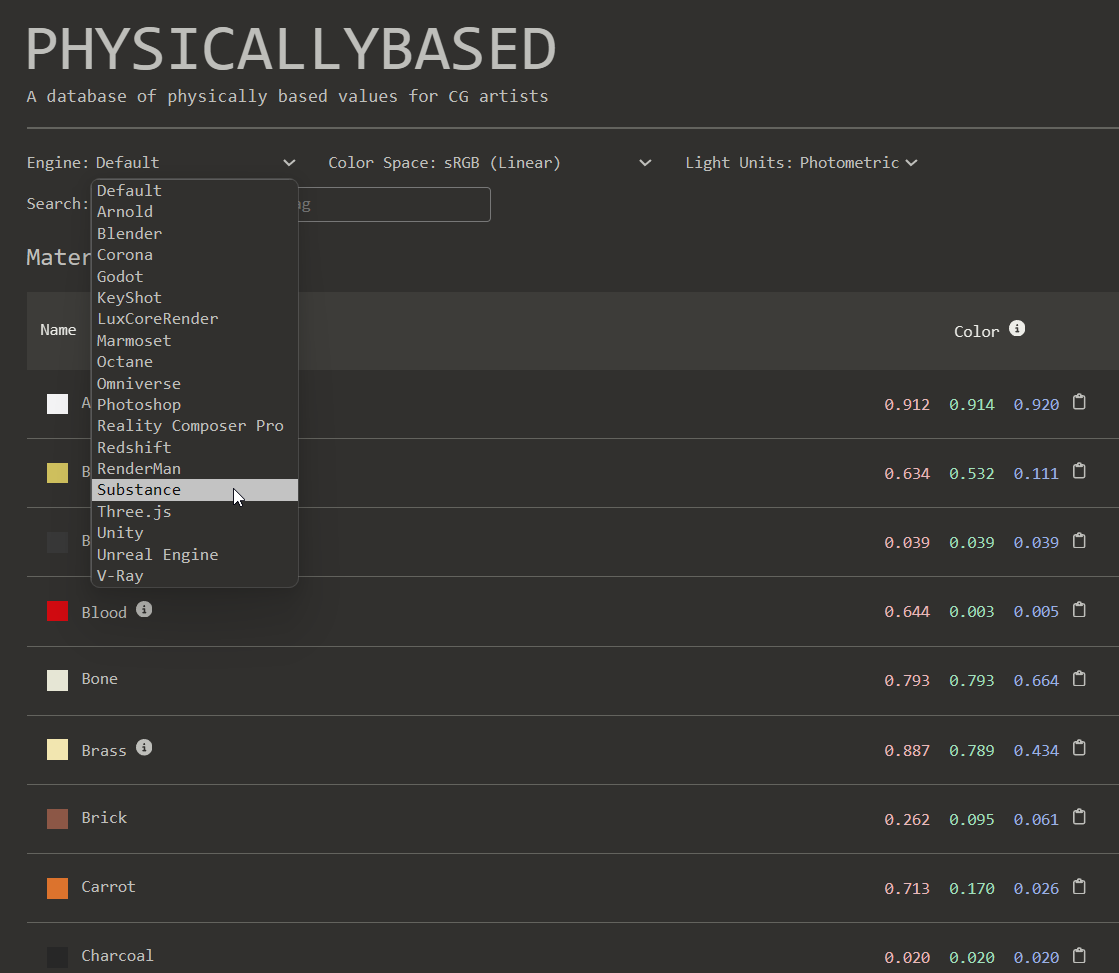Click the Brass color swatch
This screenshot has height=973, width=1119.
click(x=58, y=750)
